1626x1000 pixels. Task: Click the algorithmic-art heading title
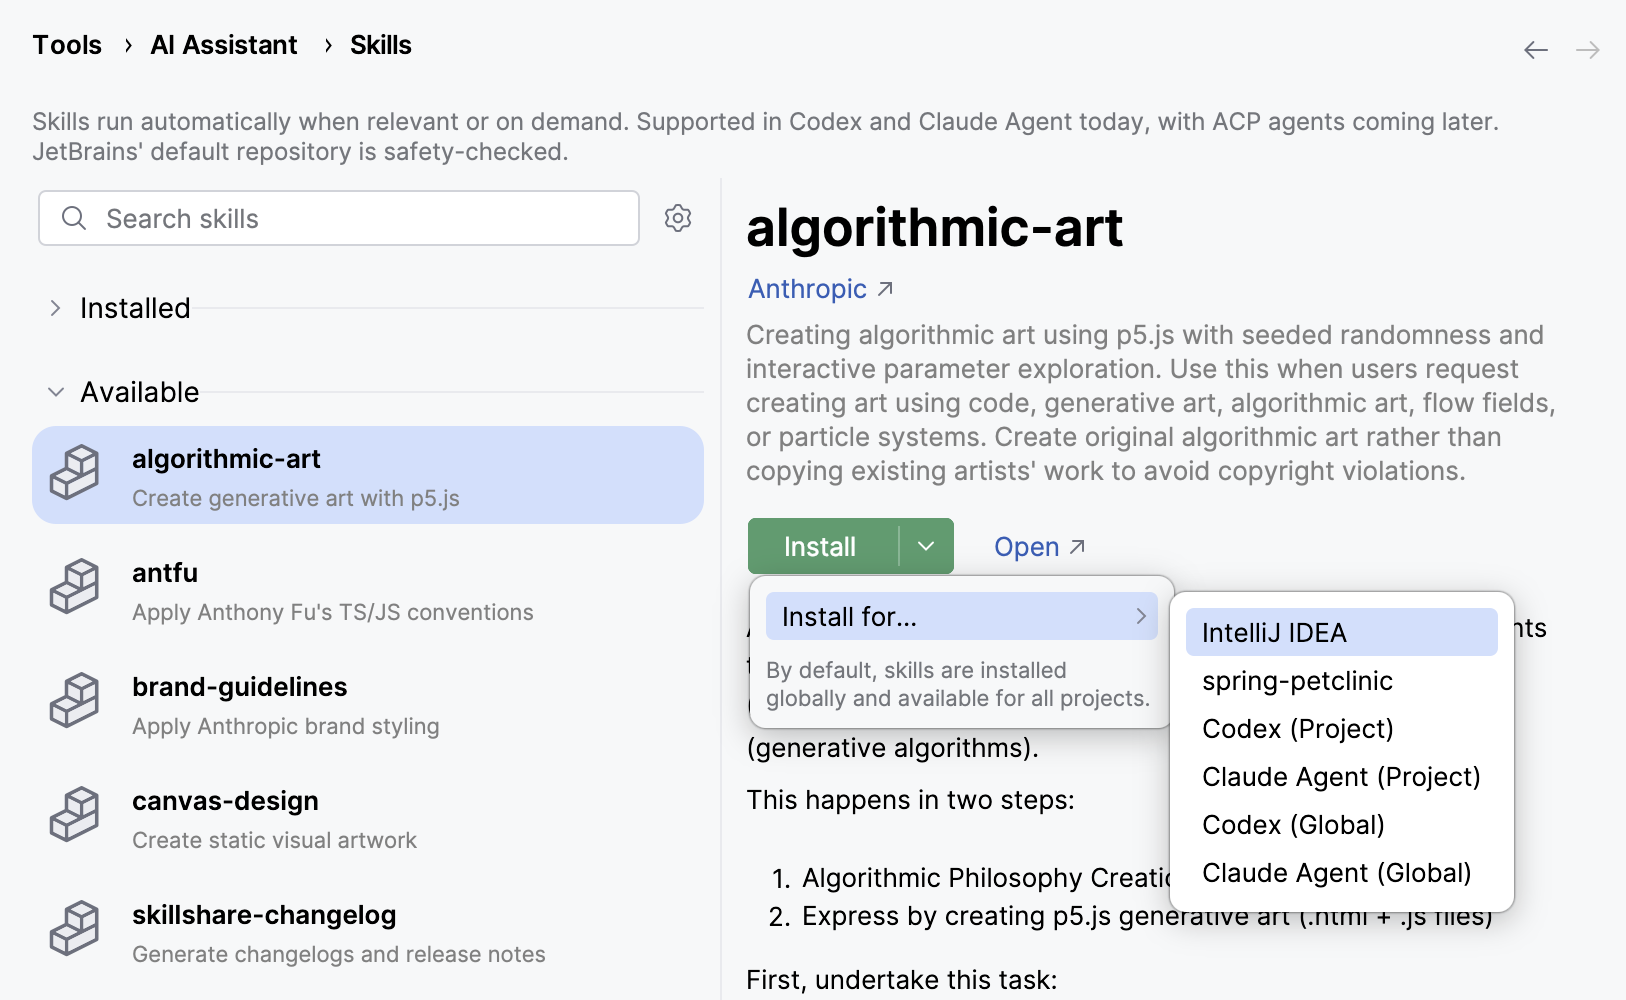pos(935,228)
